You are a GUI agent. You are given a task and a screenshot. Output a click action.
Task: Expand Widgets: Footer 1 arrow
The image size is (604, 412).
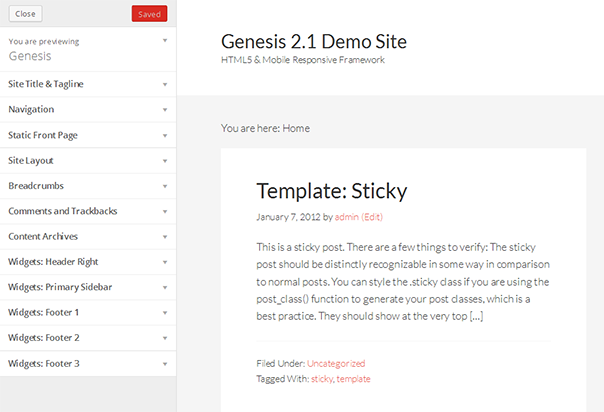pos(165,313)
